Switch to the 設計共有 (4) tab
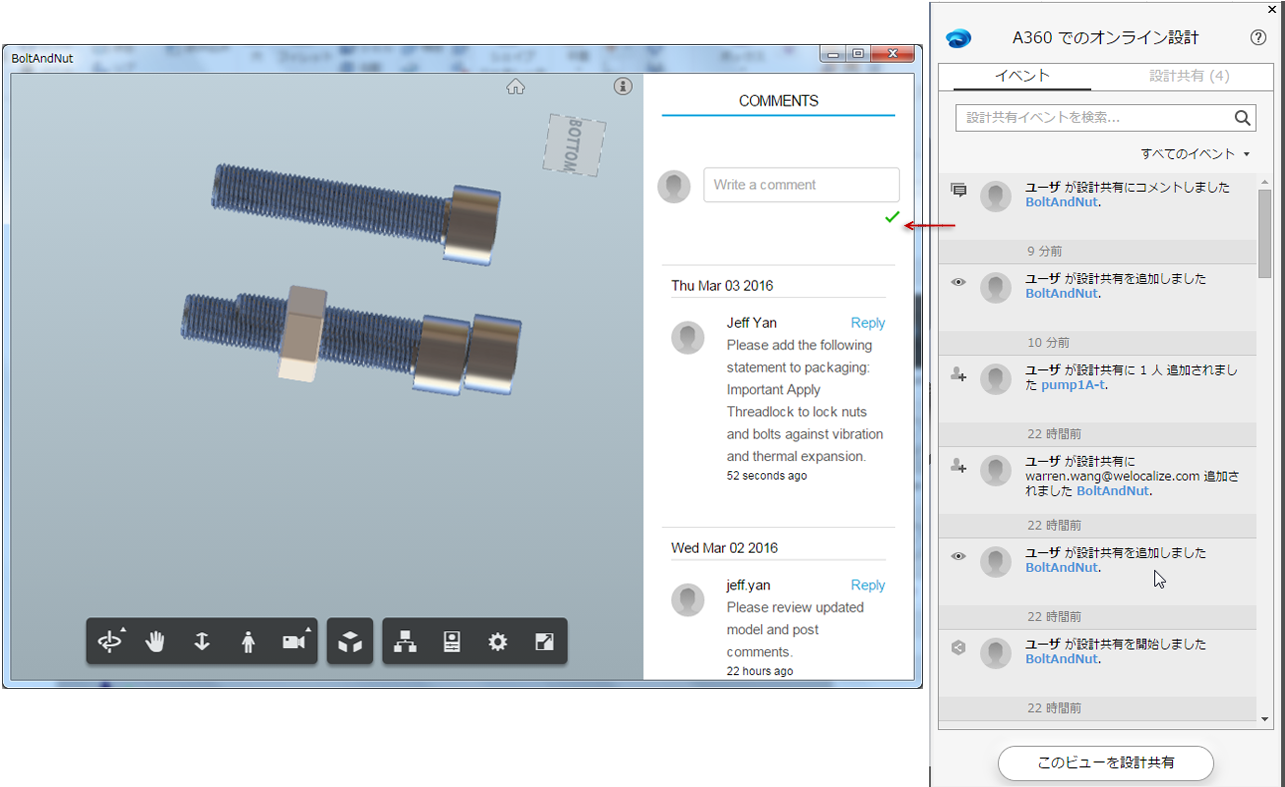Image resolution: width=1285 pixels, height=787 pixels. (x=1189, y=76)
